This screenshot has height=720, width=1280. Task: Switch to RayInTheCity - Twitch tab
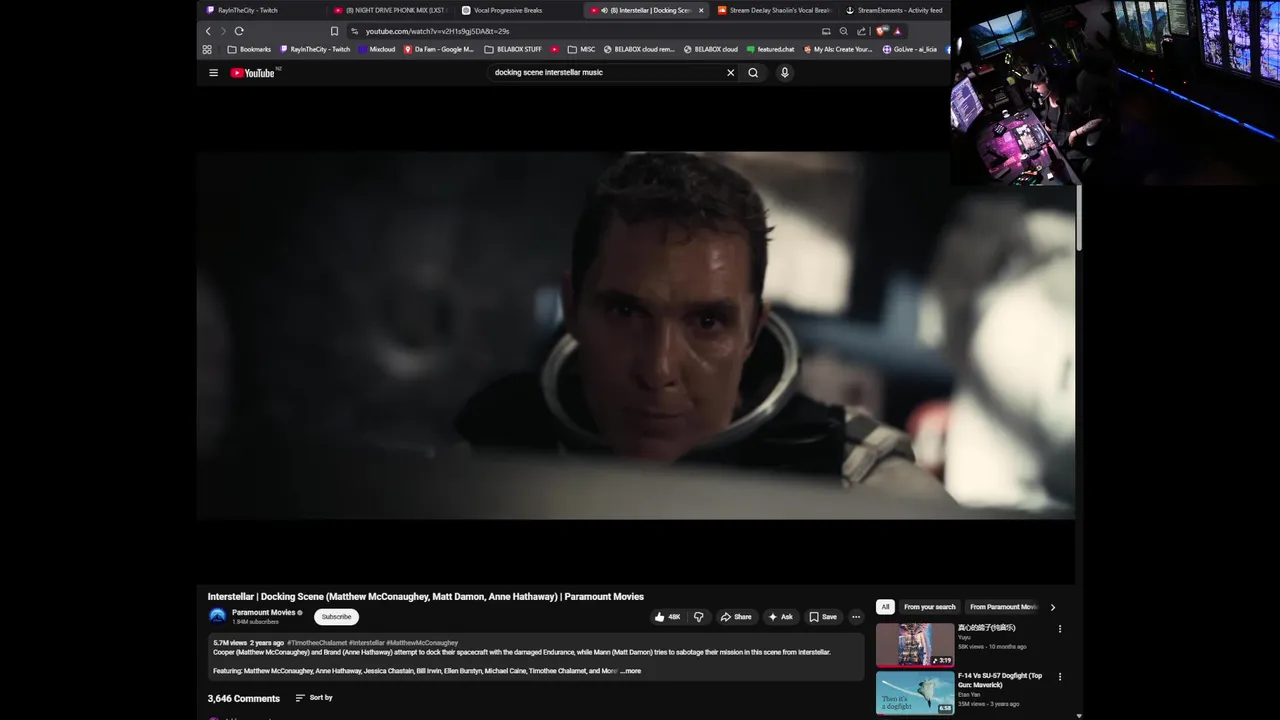pos(260,10)
